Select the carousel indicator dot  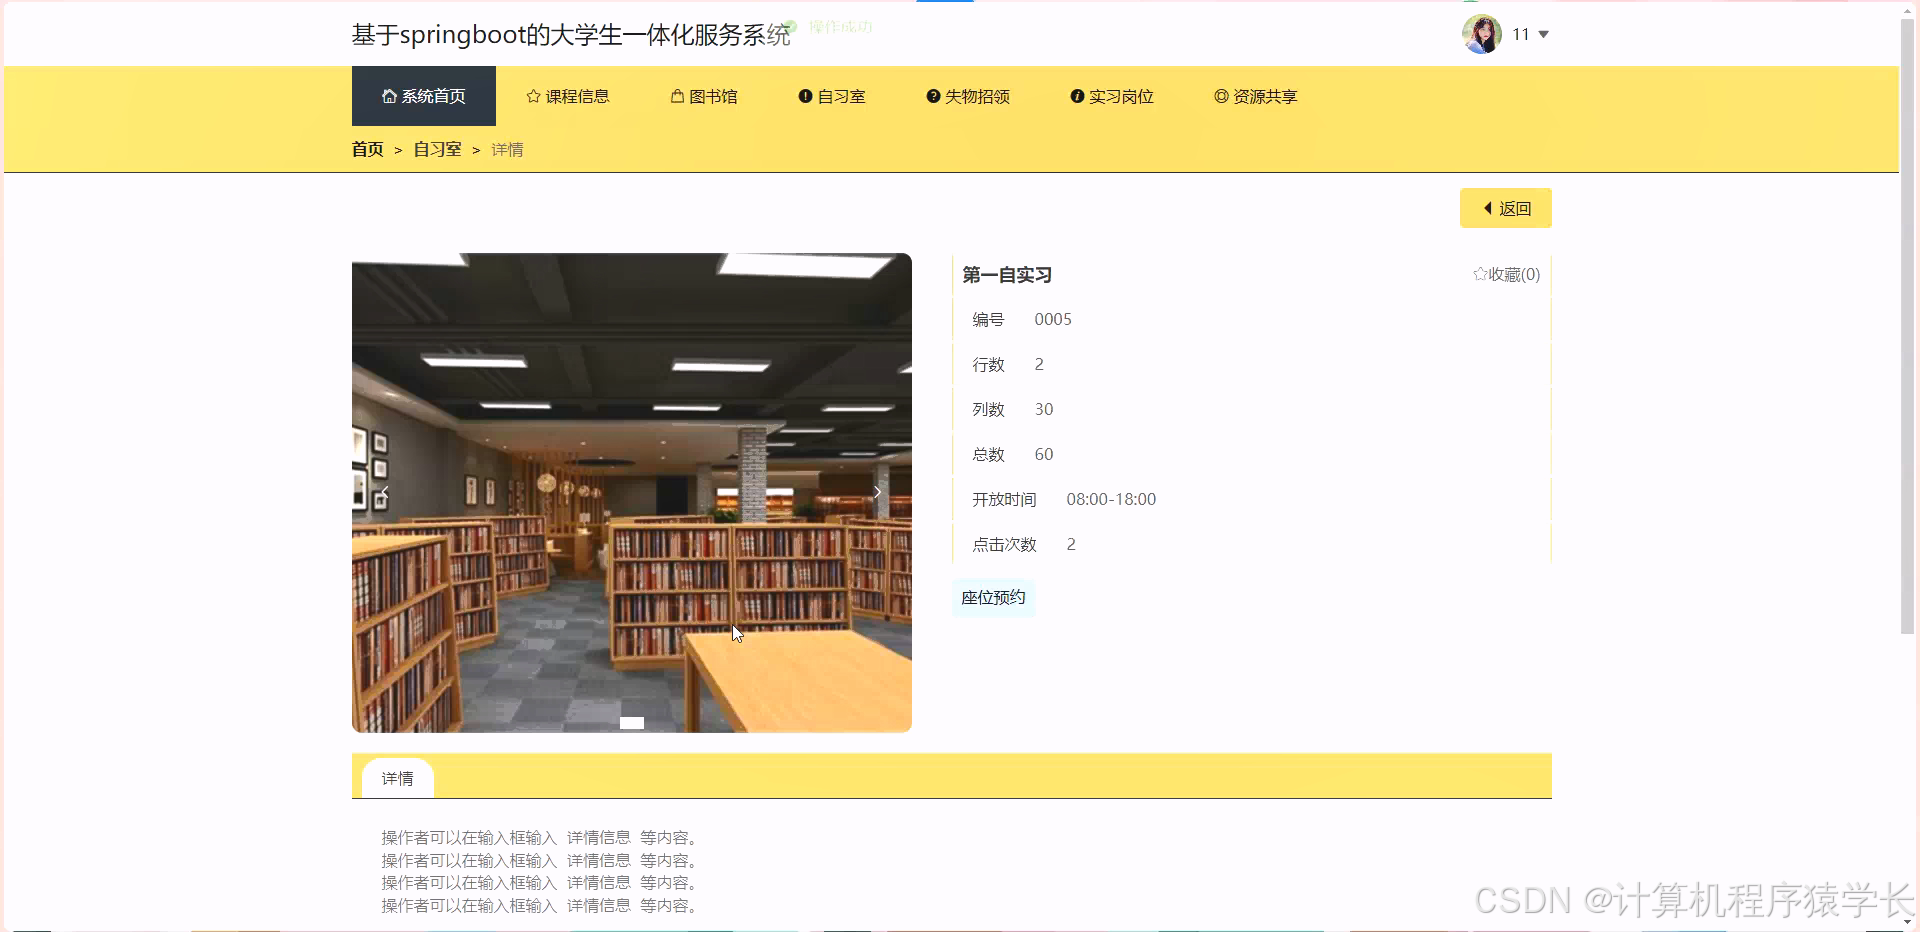tap(631, 723)
